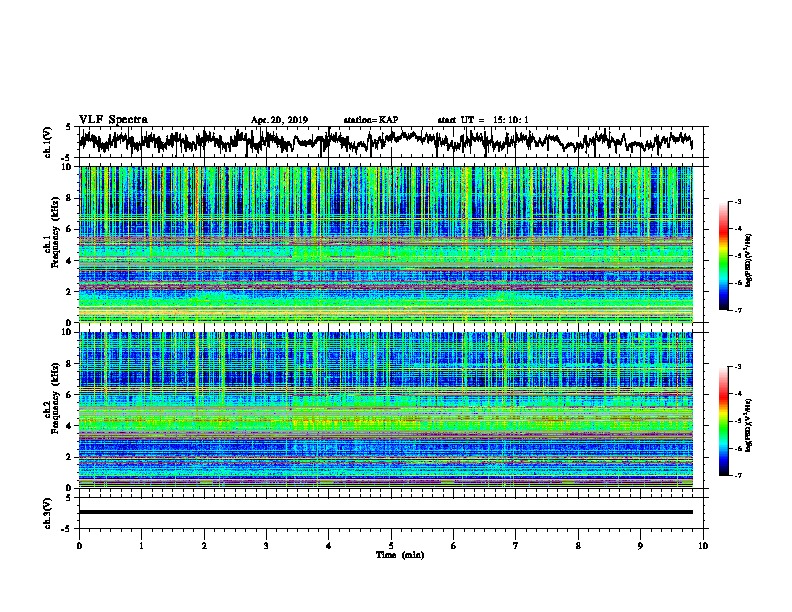The height and width of the screenshot is (612, 792).
Task: Click the ch.1 "Frequency (kHz)" axis label
Action: pyautogui.click(x=55, y=231)
